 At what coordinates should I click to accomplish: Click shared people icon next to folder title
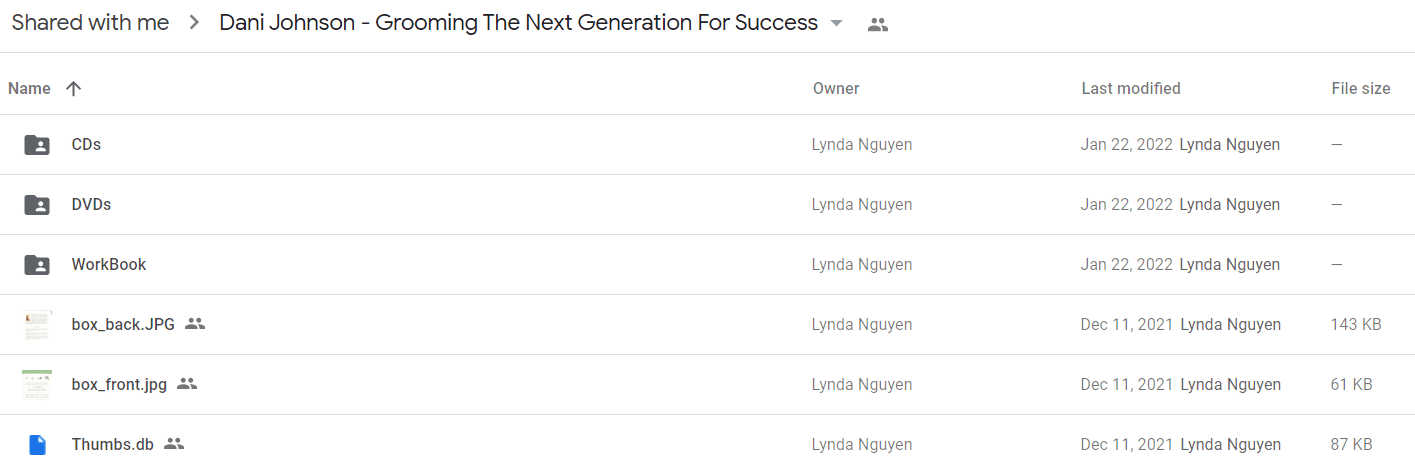[x=878, y=25]
